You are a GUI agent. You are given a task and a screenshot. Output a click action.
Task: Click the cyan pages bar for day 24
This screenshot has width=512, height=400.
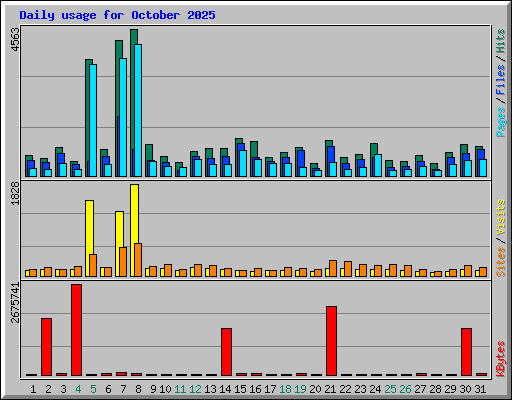tap(378, 165)
